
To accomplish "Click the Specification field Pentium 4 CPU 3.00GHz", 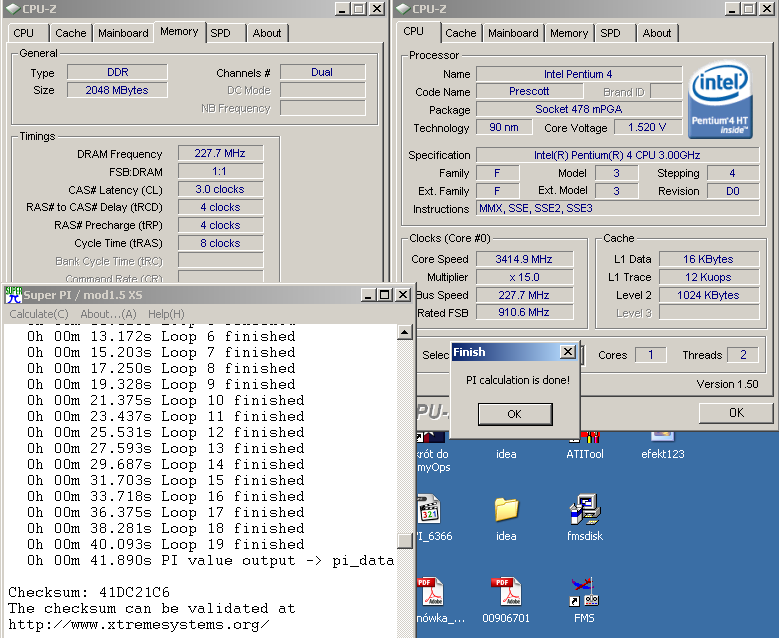I will (x=618, y=155).
